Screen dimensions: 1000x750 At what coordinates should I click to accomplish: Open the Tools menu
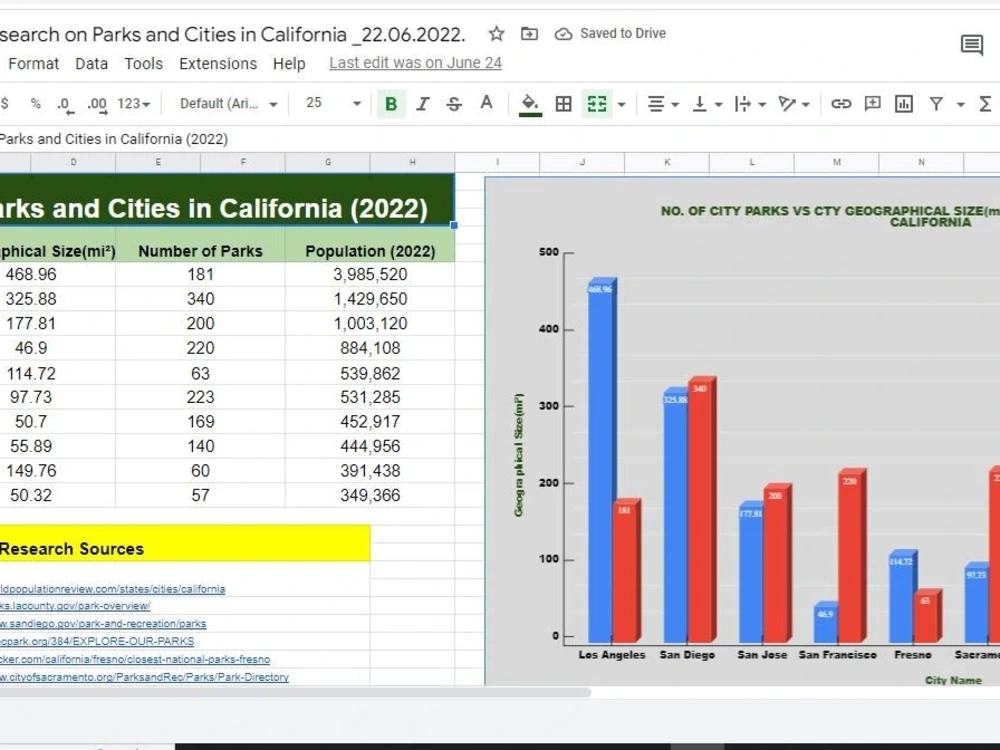pos(143,64)
